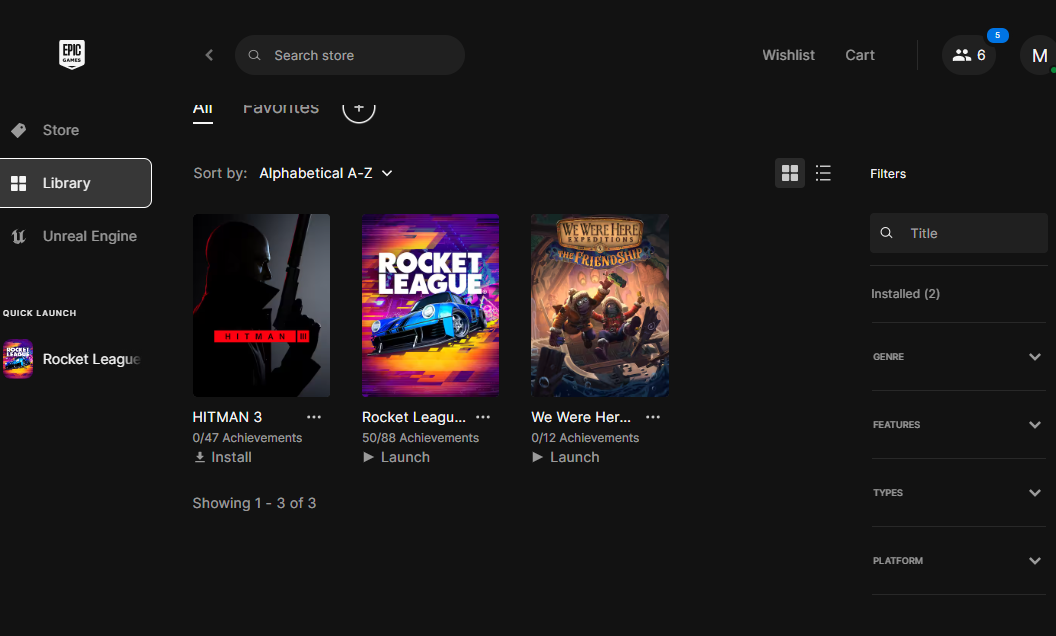Select Library in the sidebar

(75, 183)
